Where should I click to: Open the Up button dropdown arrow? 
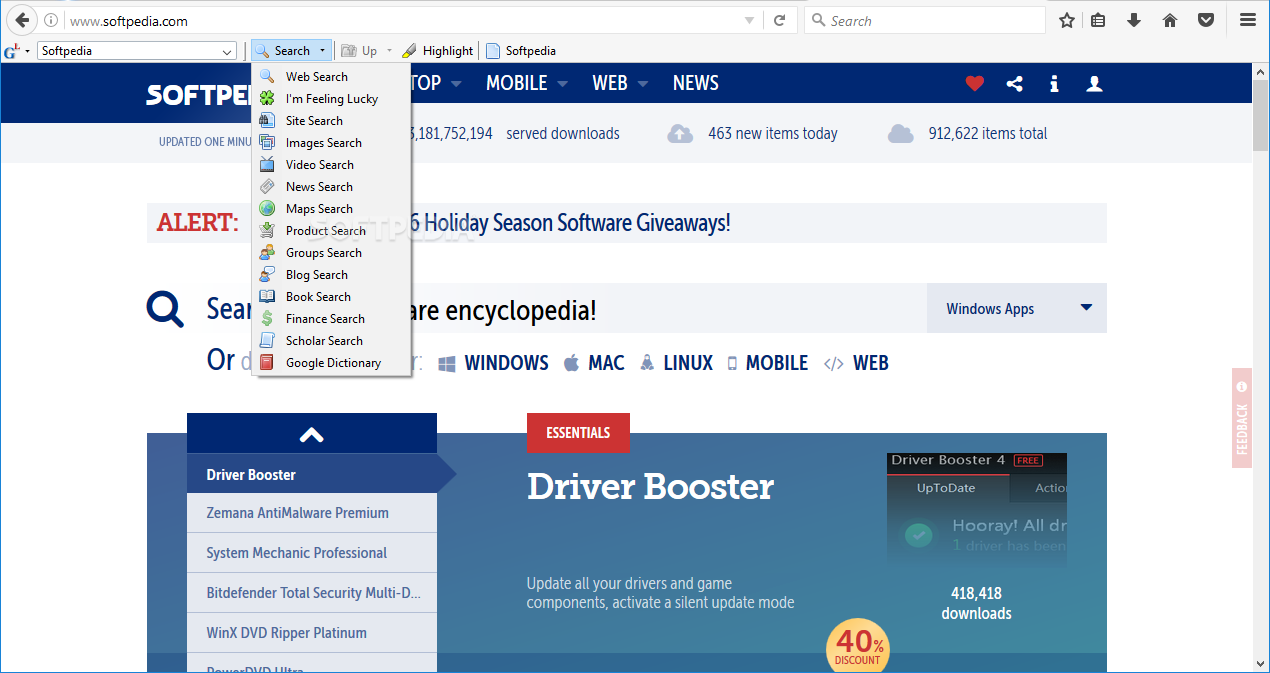click(389, 51)
